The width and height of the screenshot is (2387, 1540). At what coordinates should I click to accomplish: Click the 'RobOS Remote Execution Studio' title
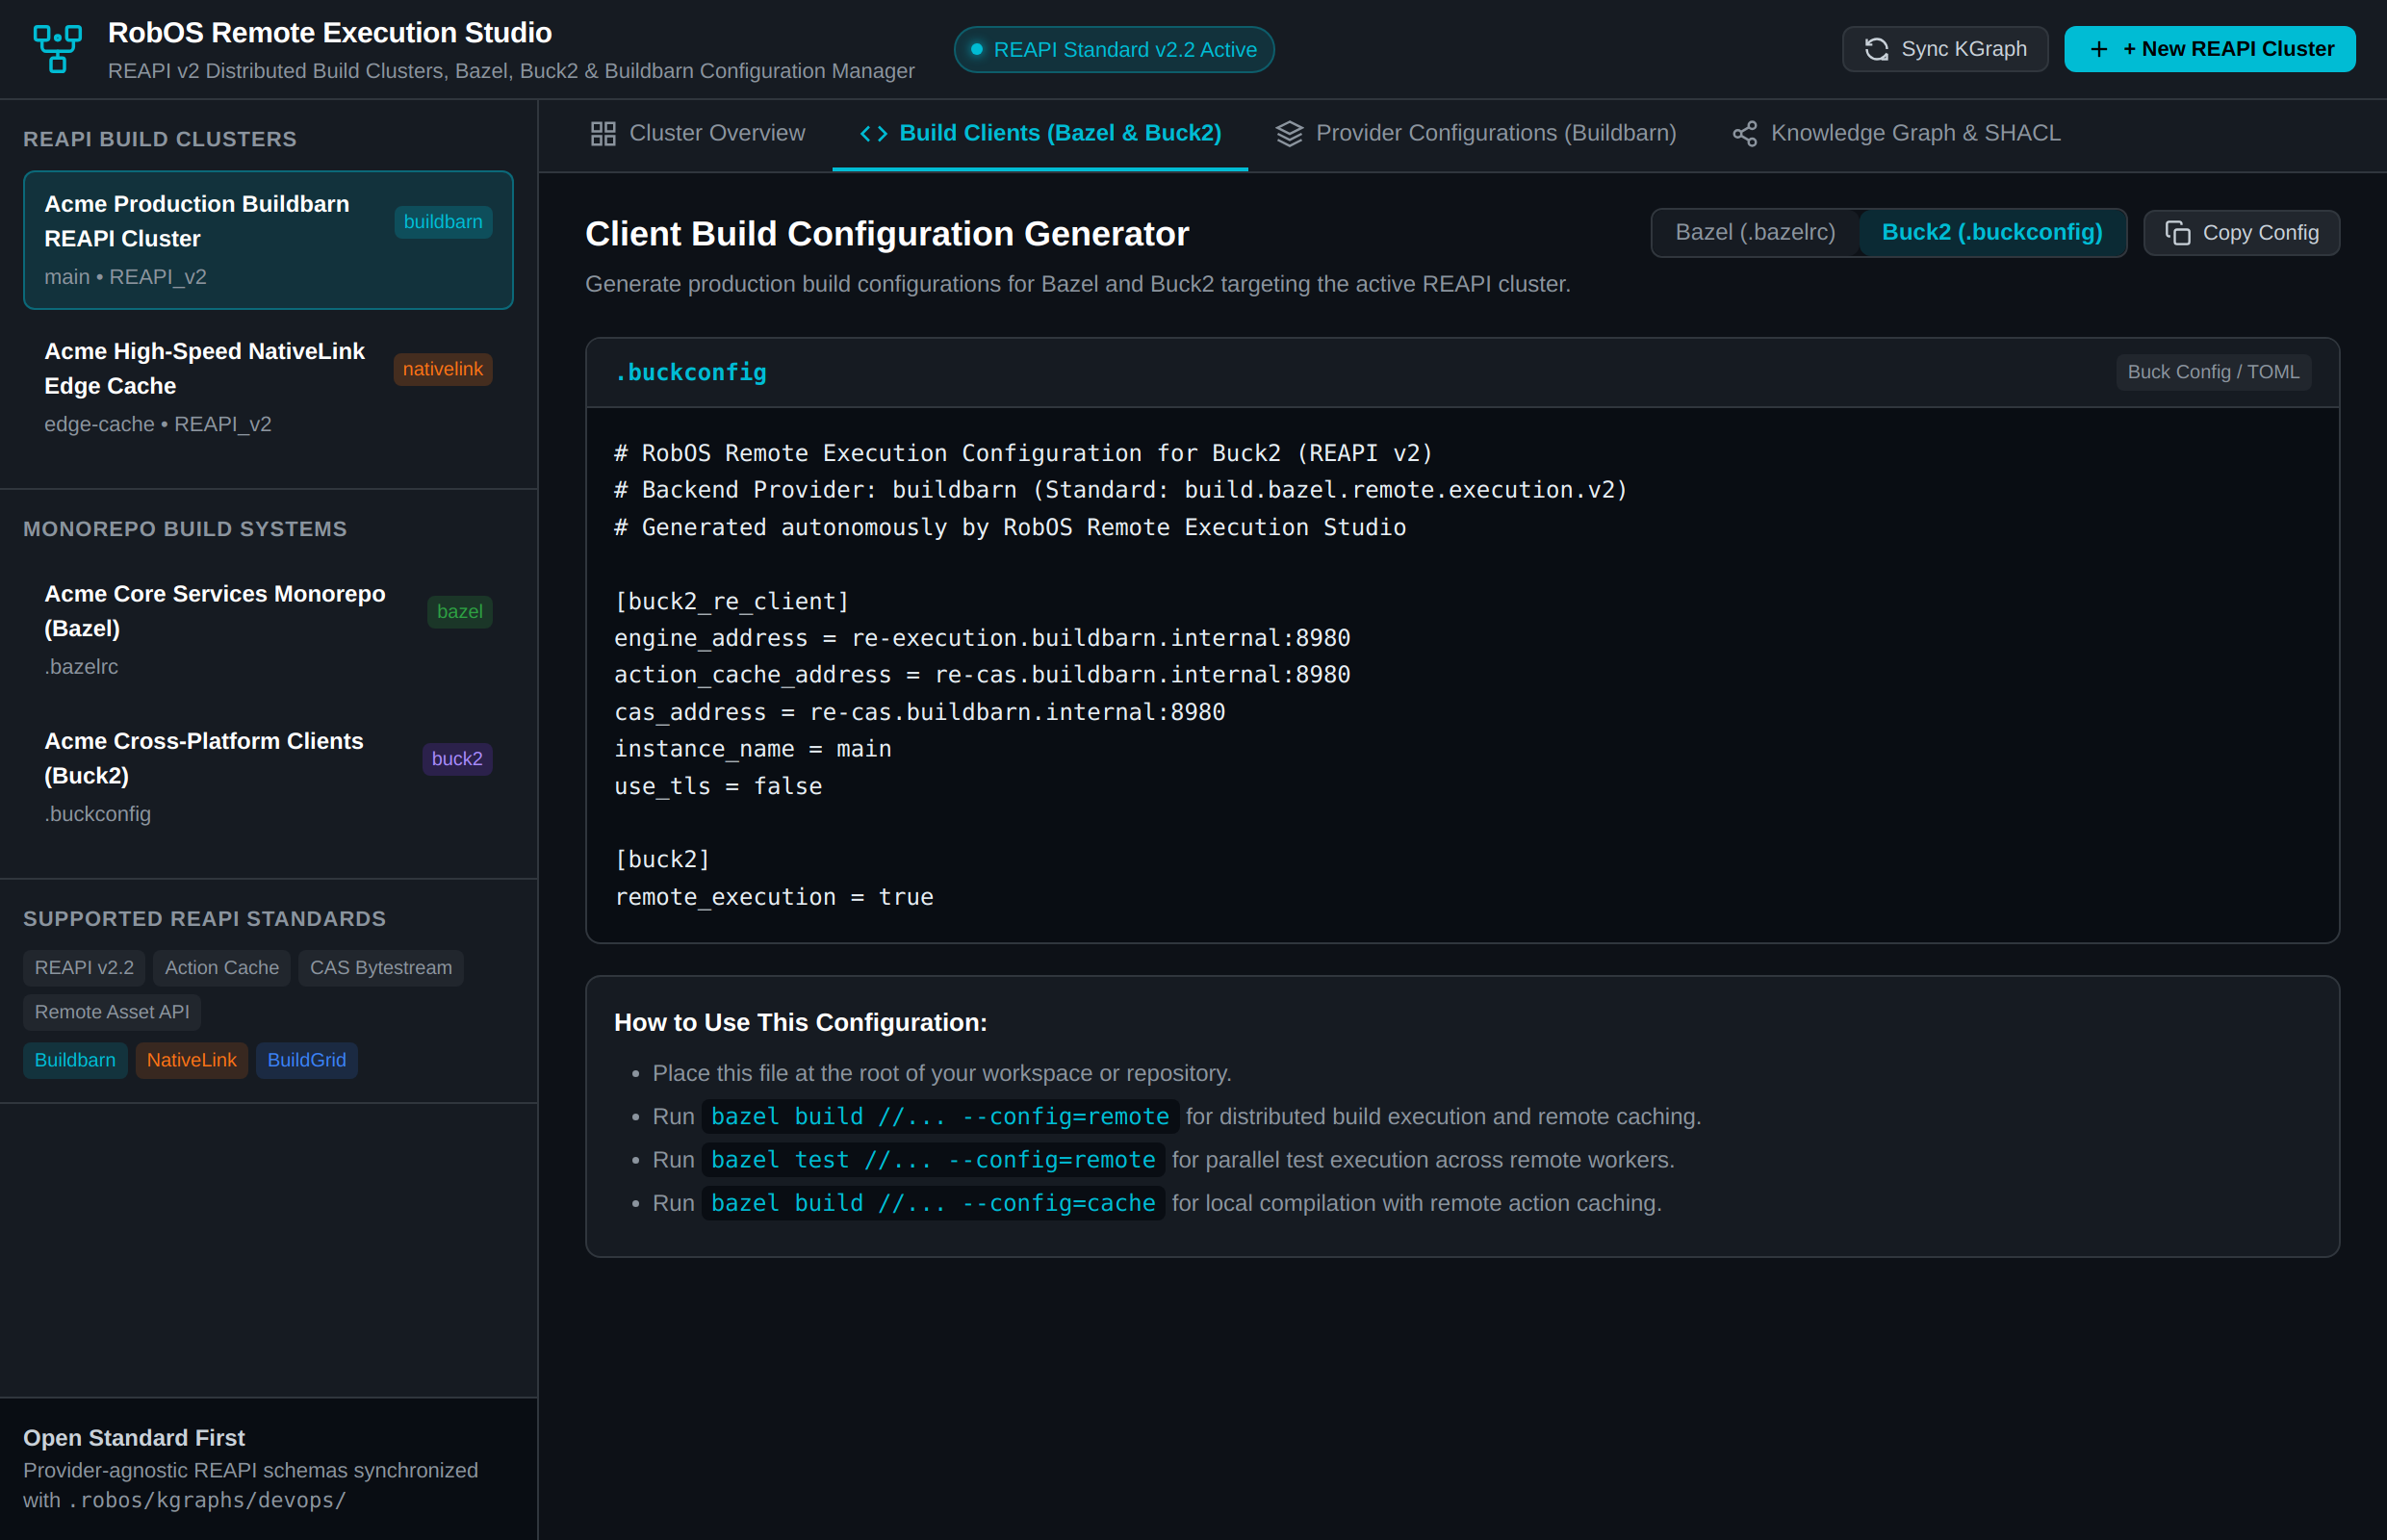tap(329, 33)
